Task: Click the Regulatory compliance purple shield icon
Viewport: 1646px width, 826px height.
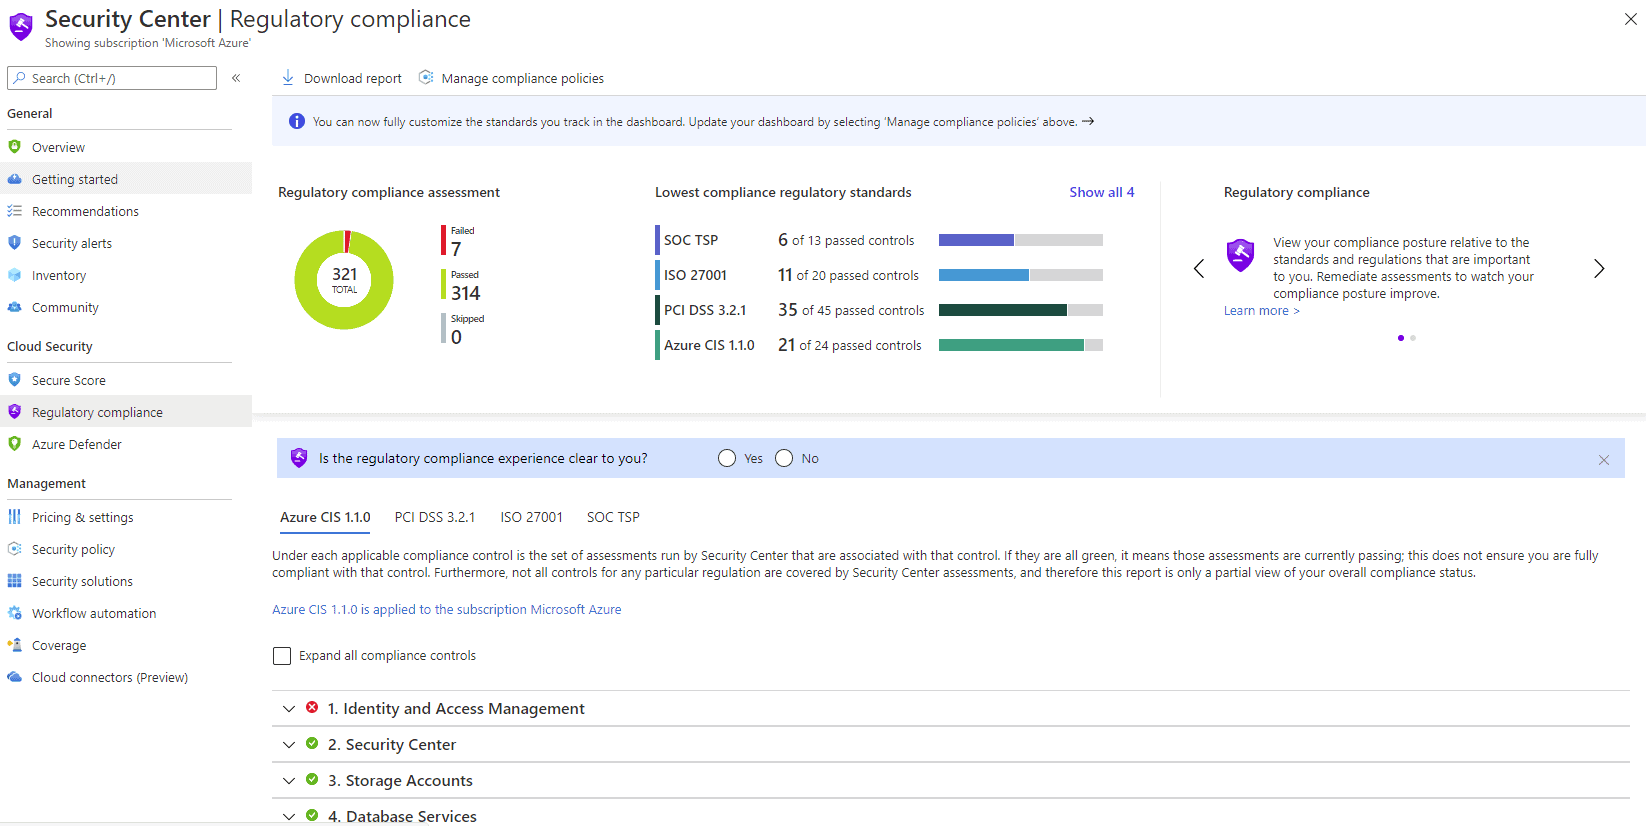Action: (x=14, y=412)
